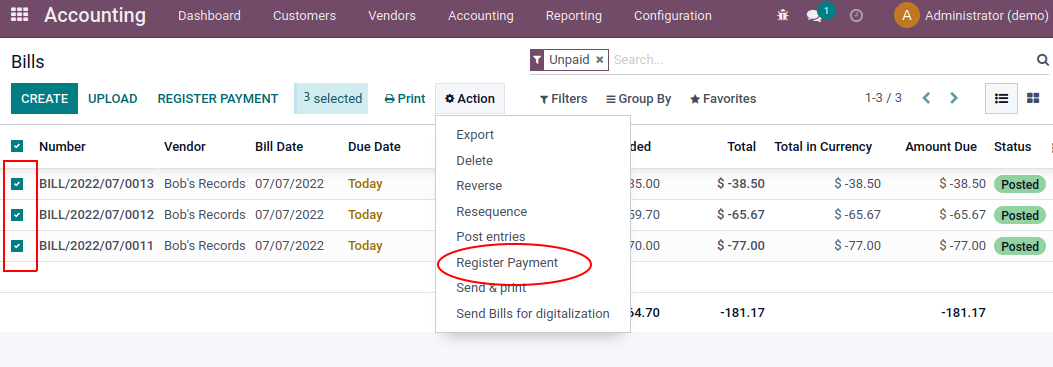Uncheck bill BILL/2022/07/0013 checkbox

[17, 184]
